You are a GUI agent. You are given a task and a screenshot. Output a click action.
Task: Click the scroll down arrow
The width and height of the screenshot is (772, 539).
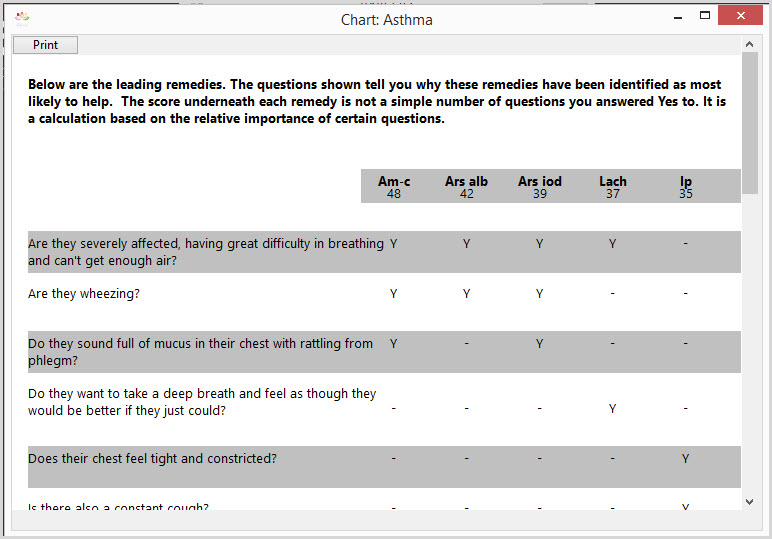point(749,502)
